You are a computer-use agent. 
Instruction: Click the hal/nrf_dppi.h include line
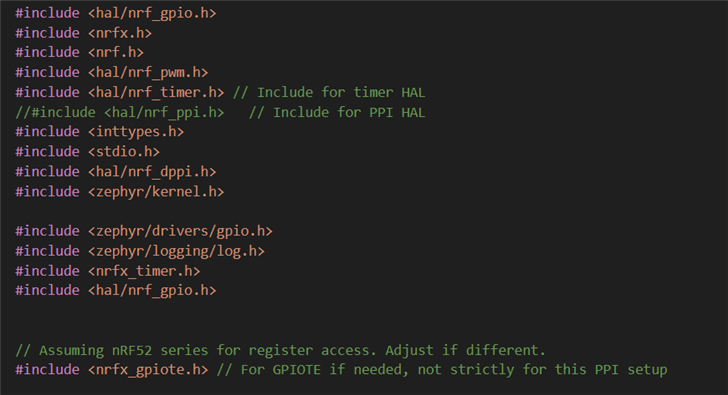[x=116, y=172]
